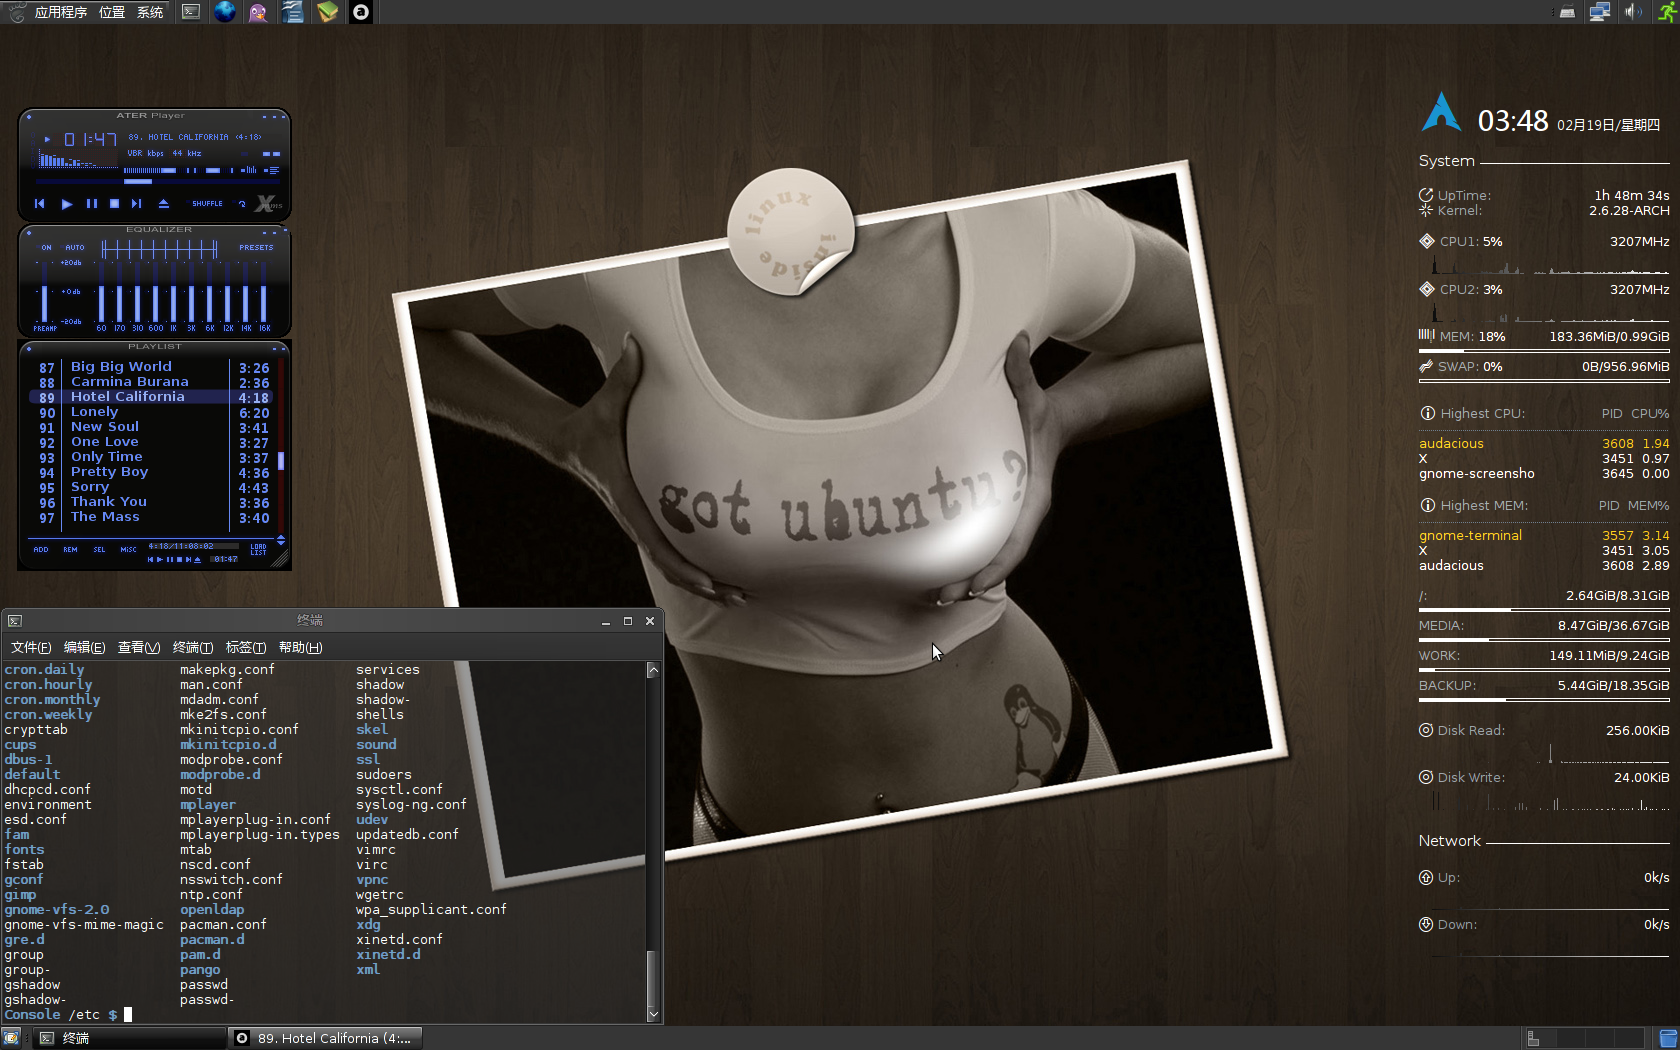Viewport: 1680px width, 1050px height.
Task: Open terminal 文件(F) menu
Action: (x=31, y=647)
